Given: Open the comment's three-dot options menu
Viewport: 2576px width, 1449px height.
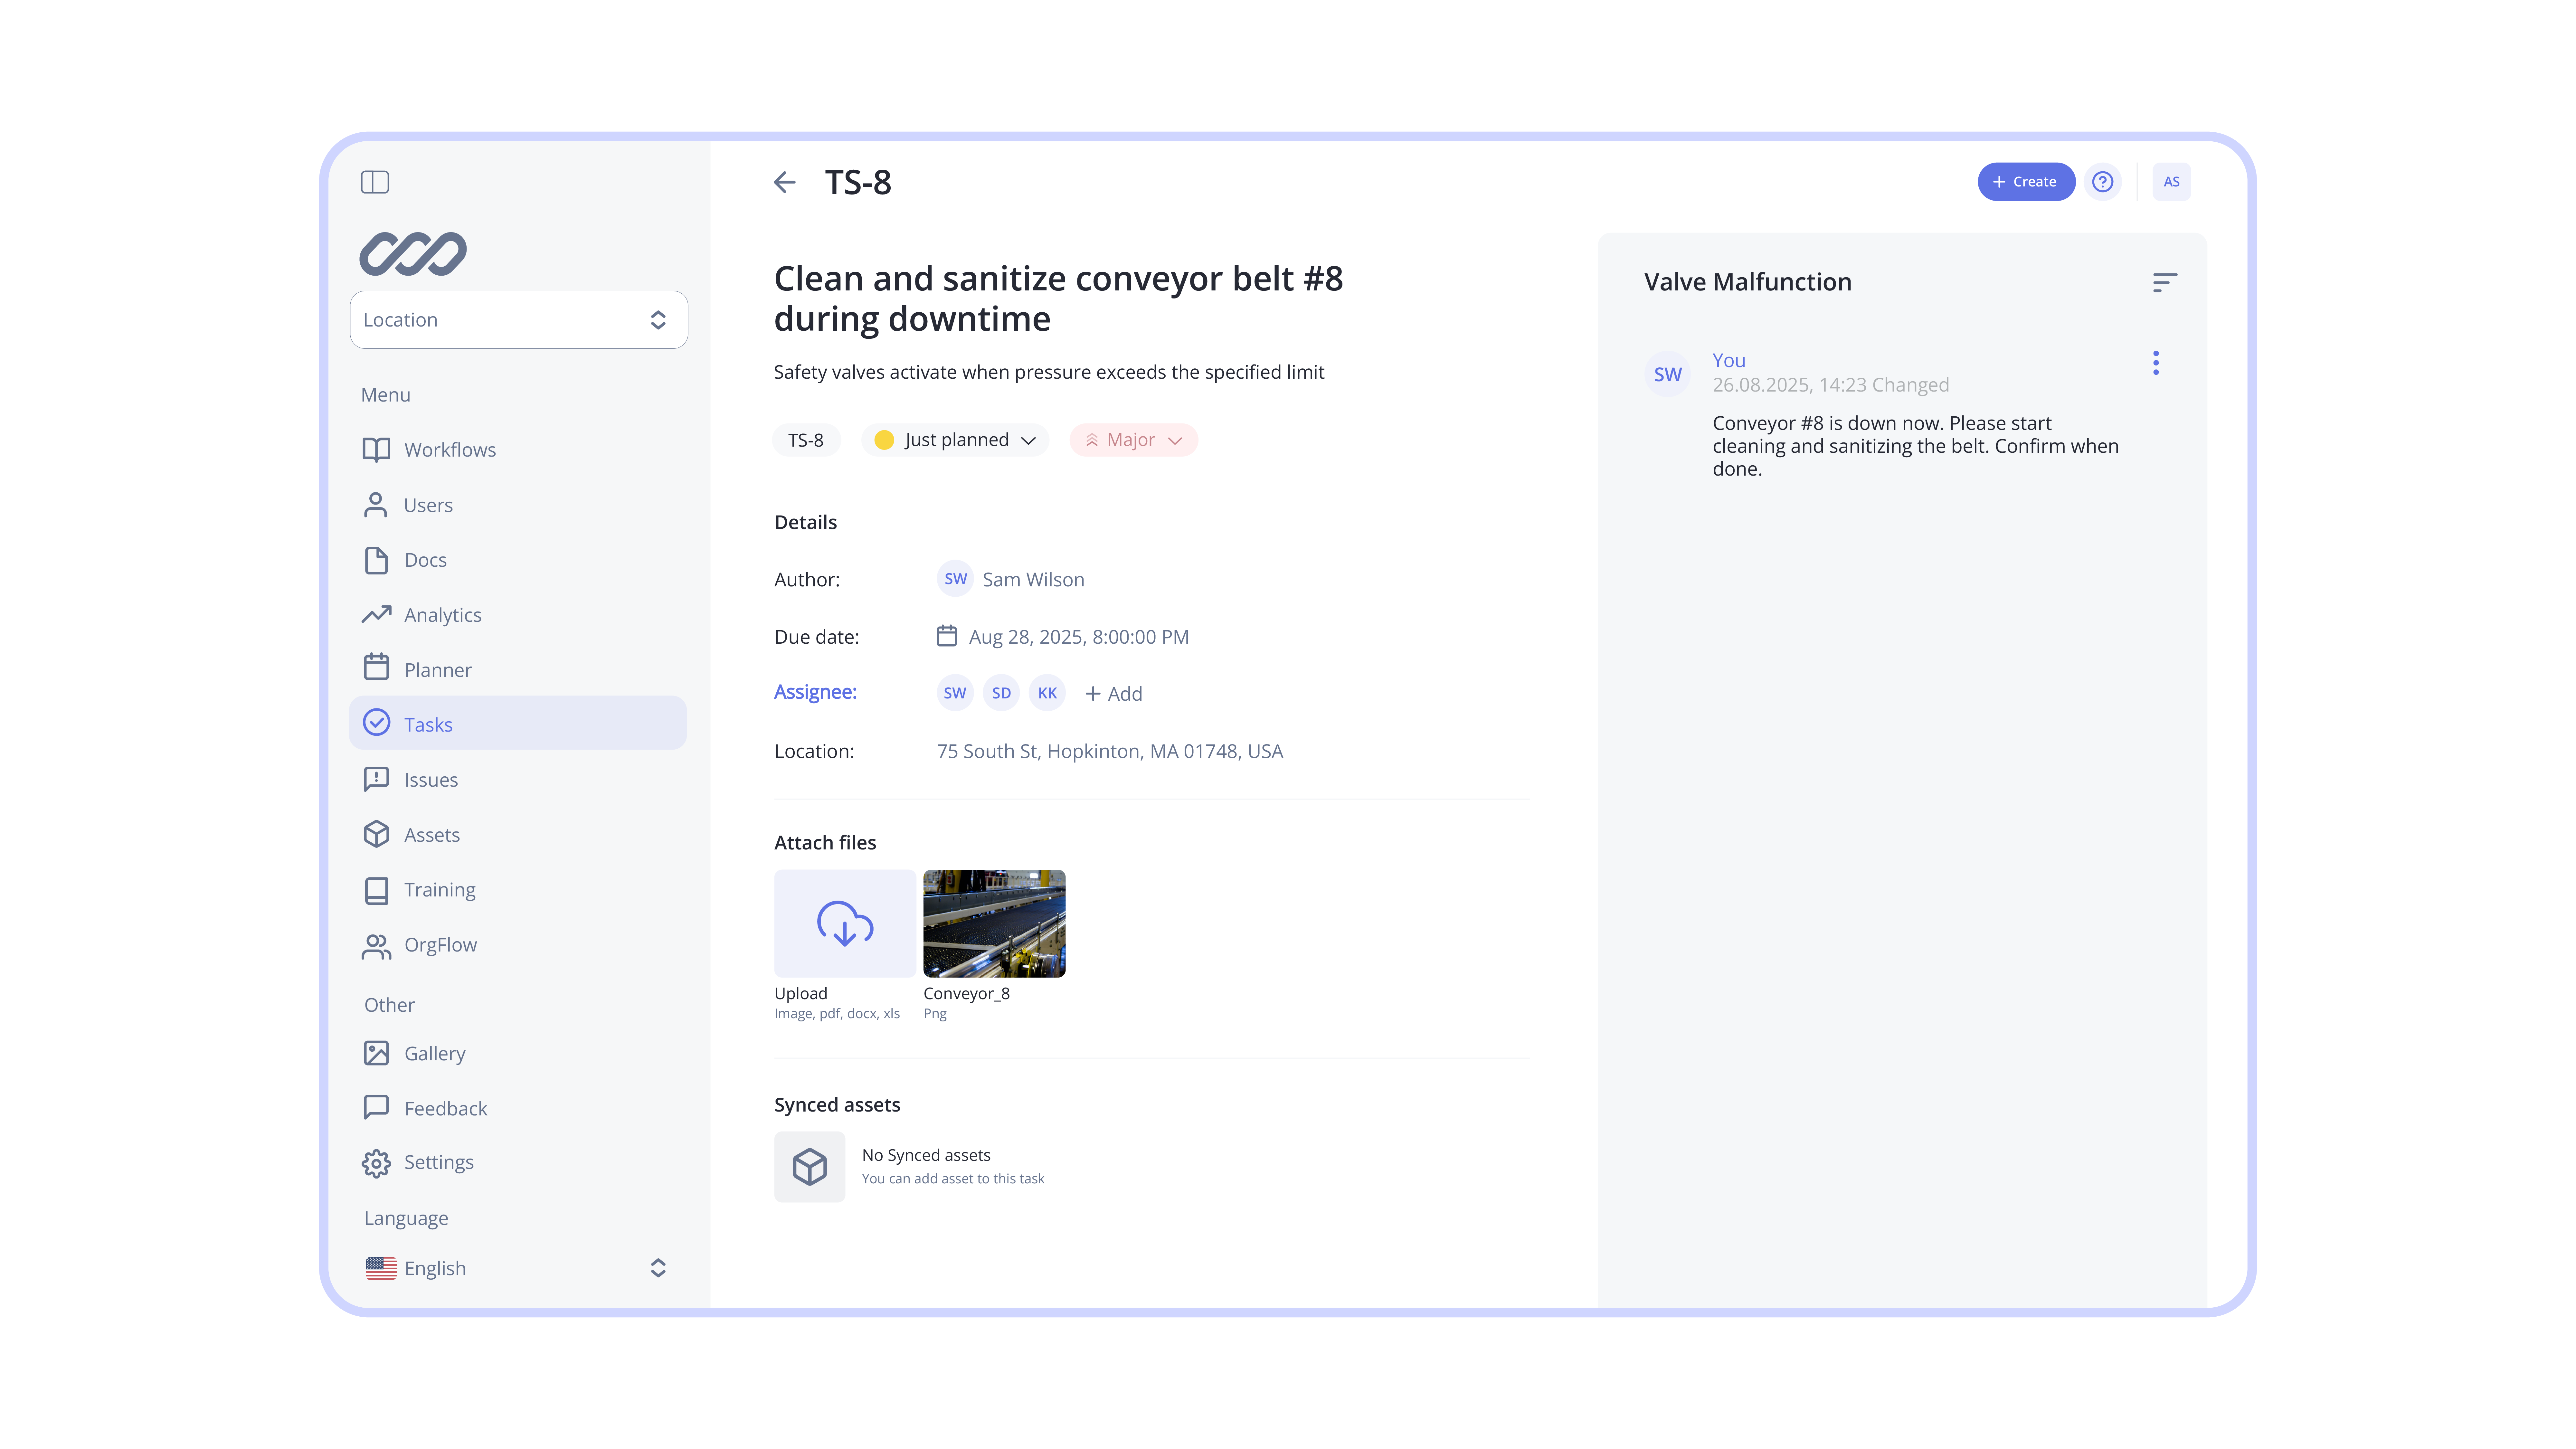Looking at the screenshot, I should 2156,363.
